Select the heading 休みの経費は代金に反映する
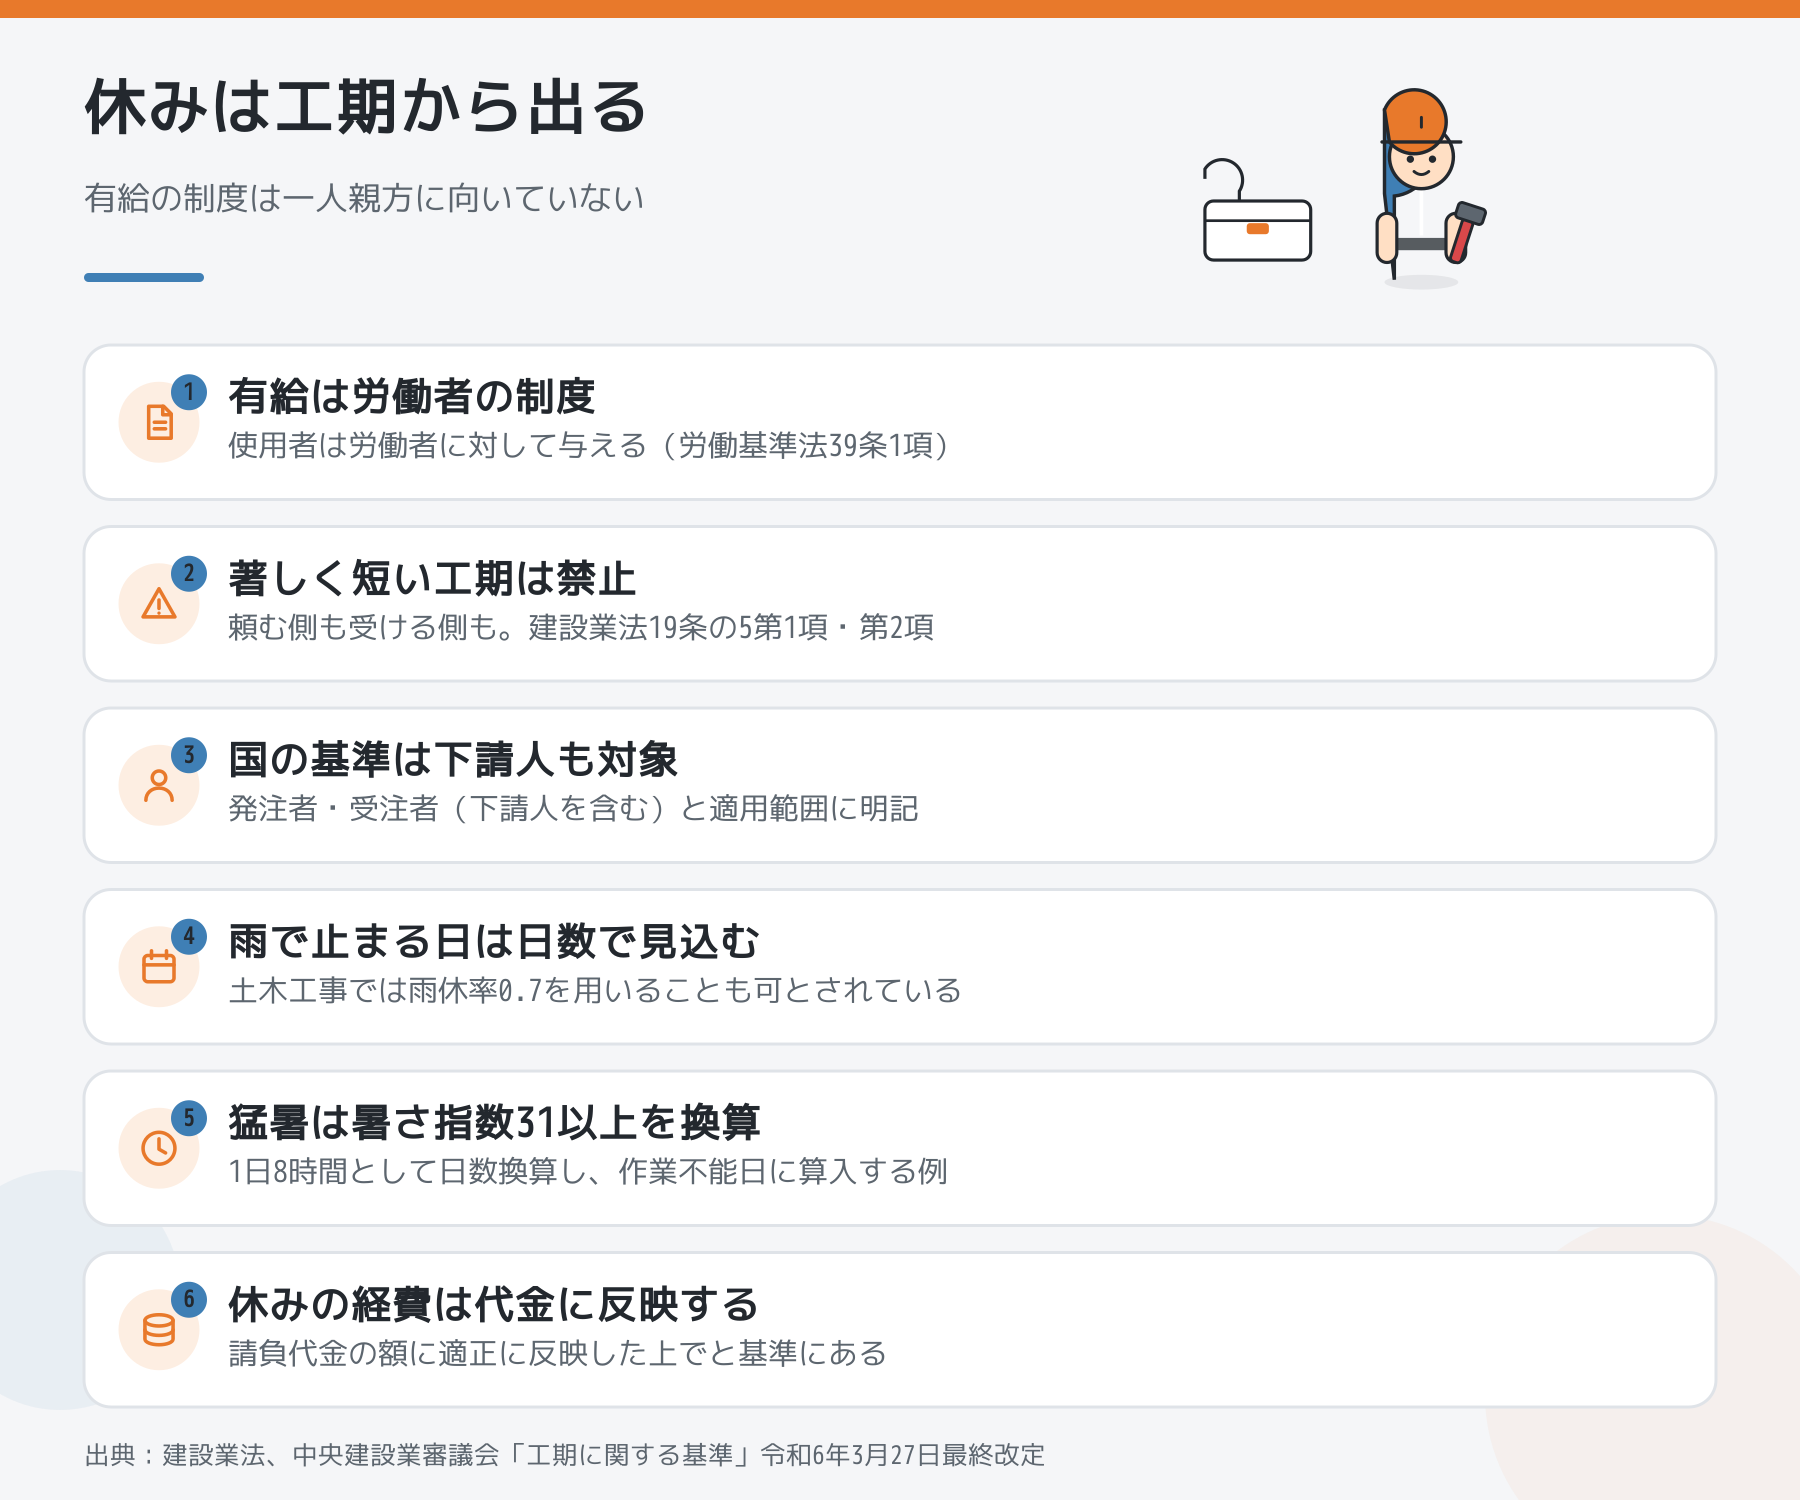This screenshot has height=1500, width=1800. coord(493,1305)
